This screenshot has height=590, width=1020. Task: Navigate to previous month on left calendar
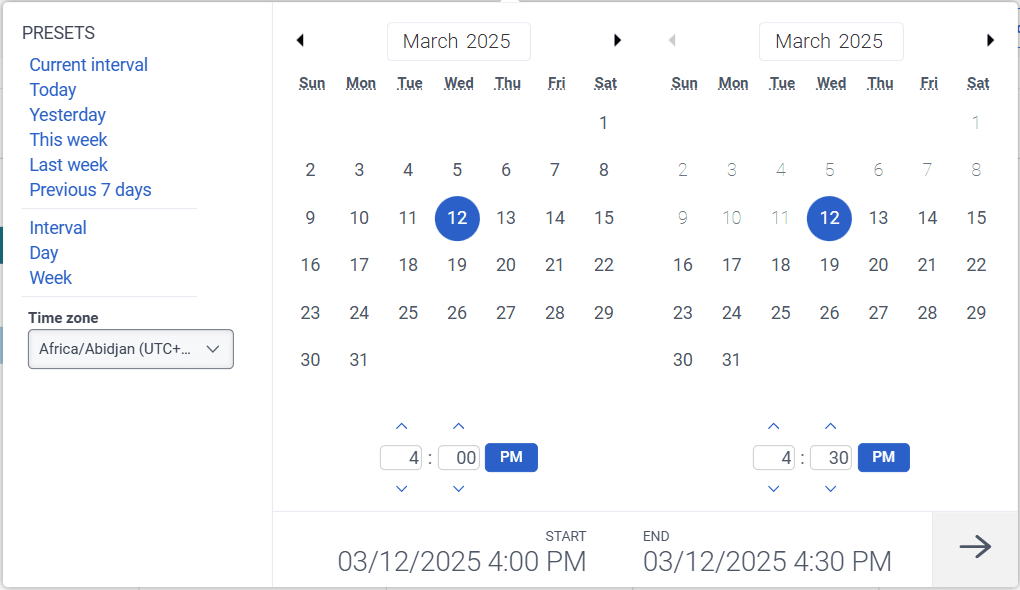[x=300, y=40]
